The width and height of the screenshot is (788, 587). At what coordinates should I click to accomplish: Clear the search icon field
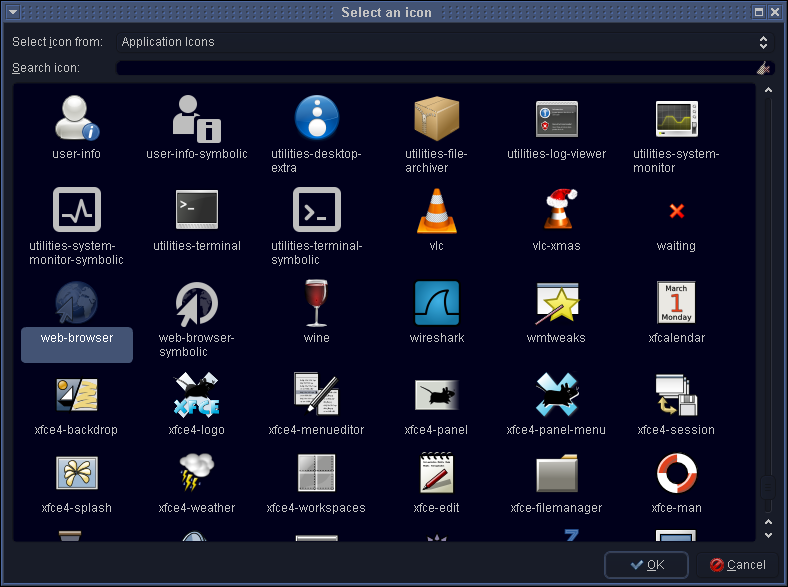pos(763,68)
